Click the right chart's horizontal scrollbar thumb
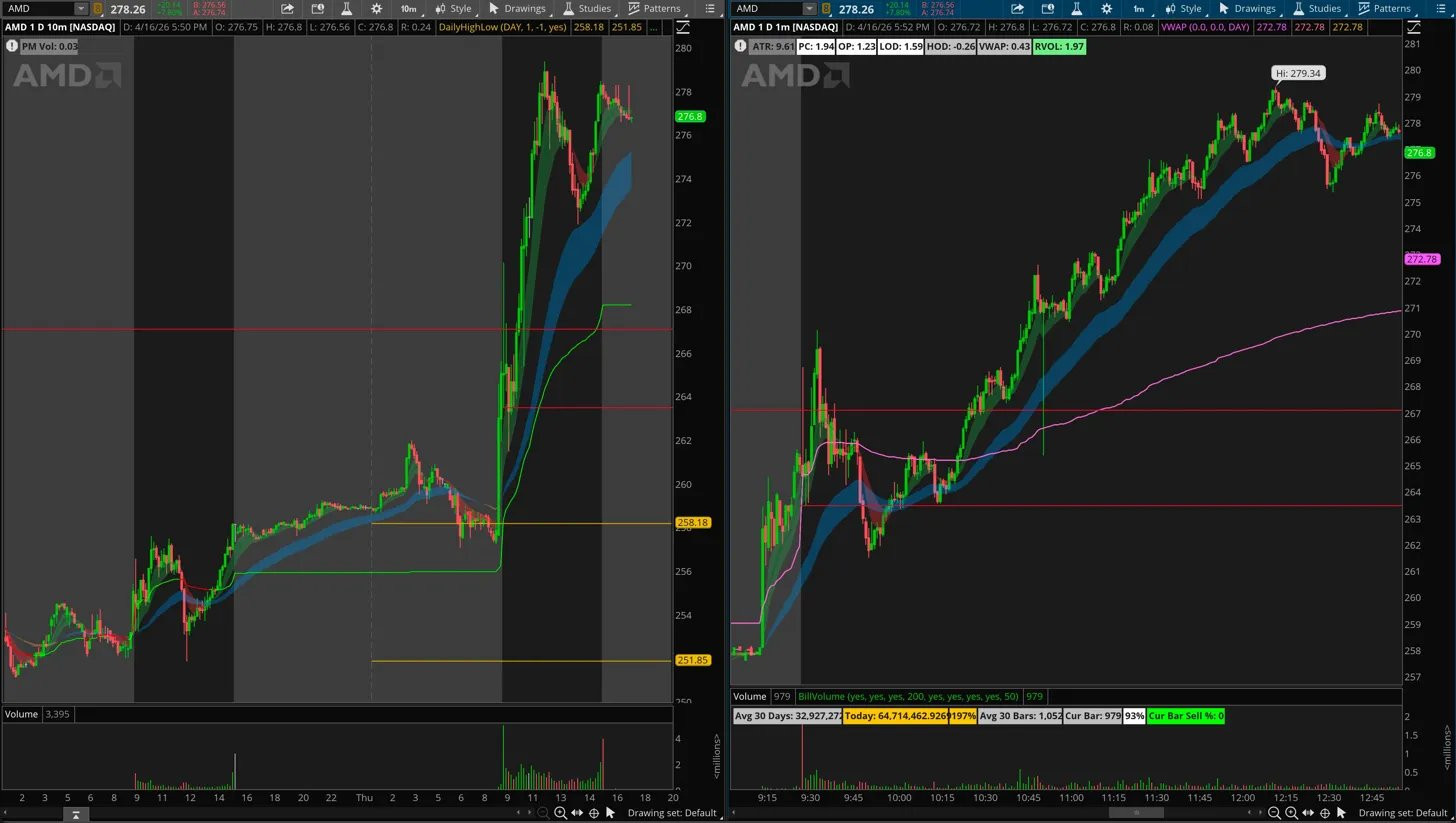Viewport: 1456px width, 823px height. click(x=1136, y=813)
